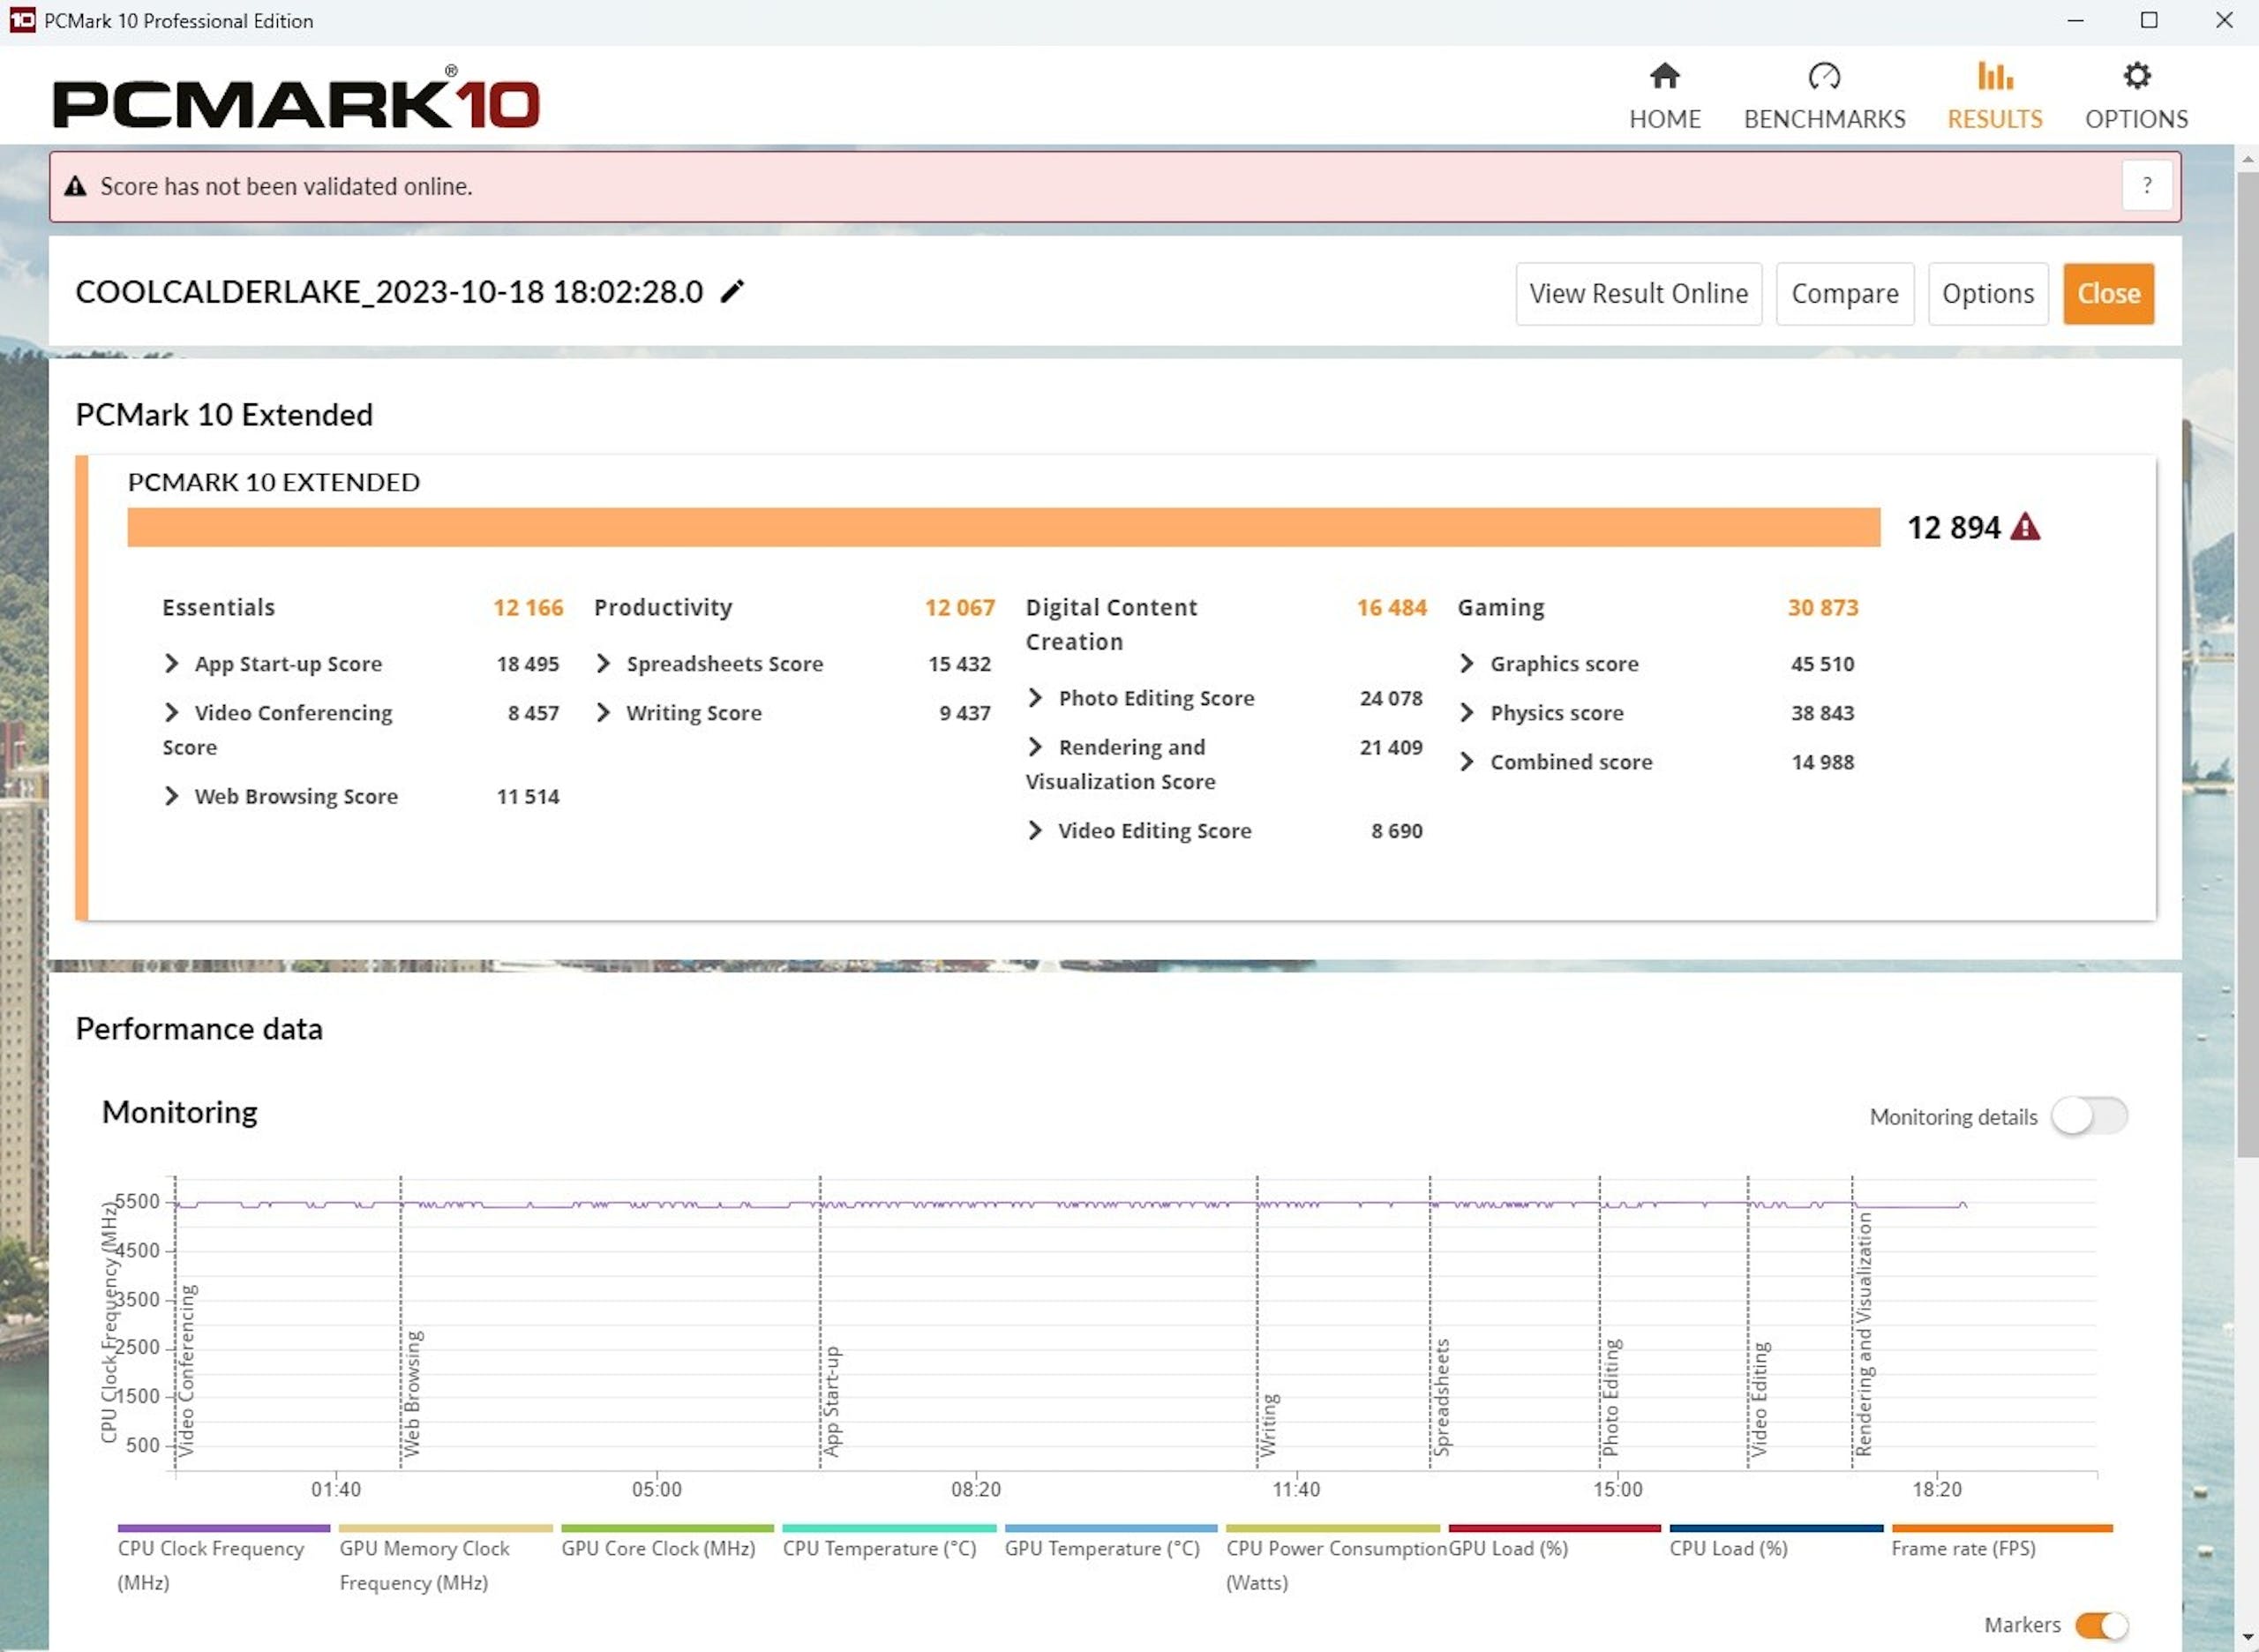Click the PCMark app icon in title bar
The image size is (2259, 1652).
click(x=22, y=20)
